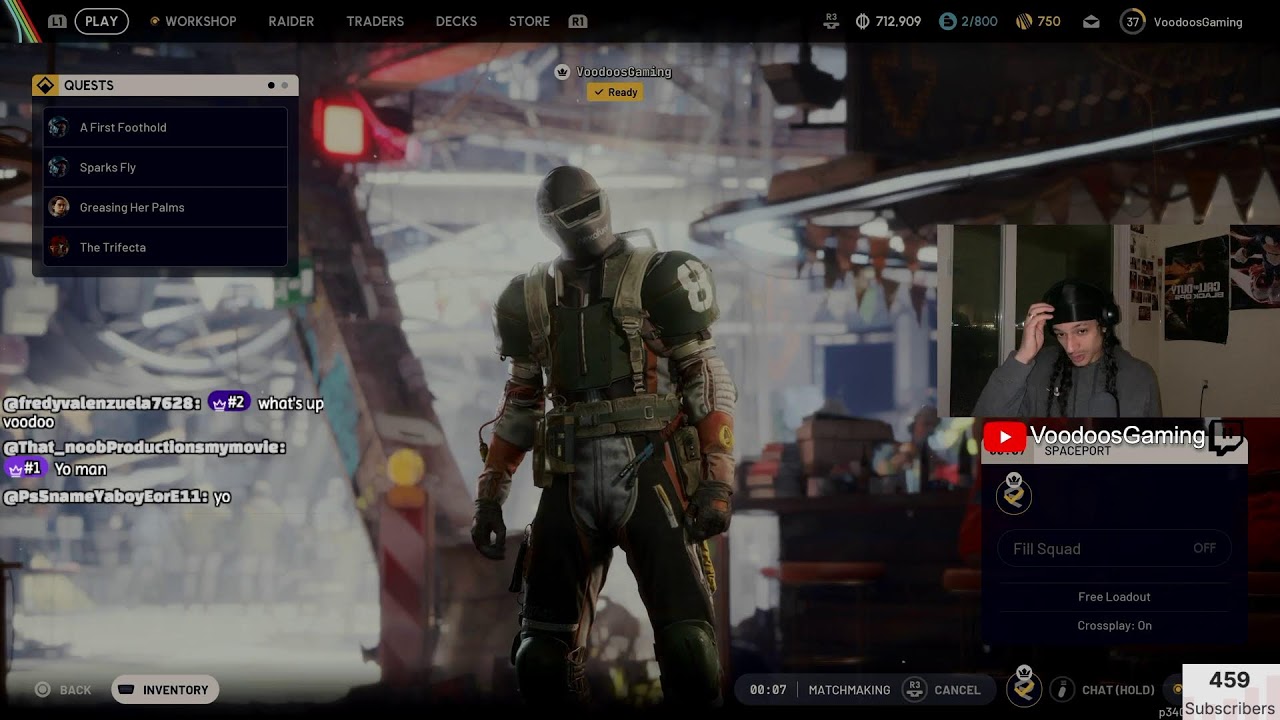Screen dimensions: 1280x720
Task: Click the A First Foothold quest icon
Action: 59,127
